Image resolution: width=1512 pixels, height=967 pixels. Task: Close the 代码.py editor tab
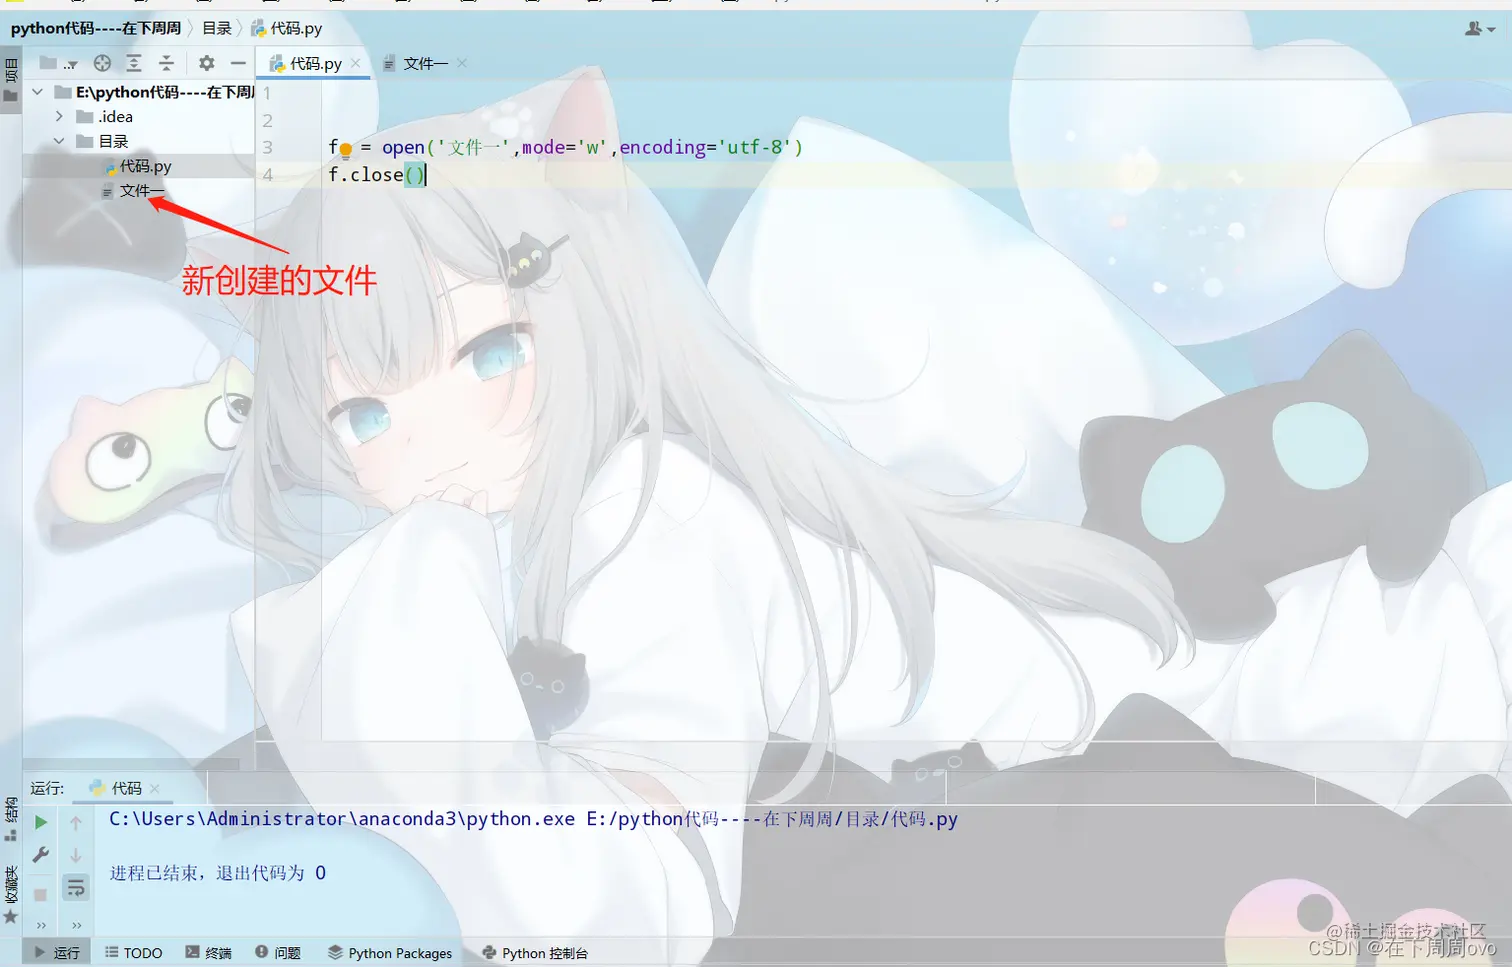tap(356, 63)
